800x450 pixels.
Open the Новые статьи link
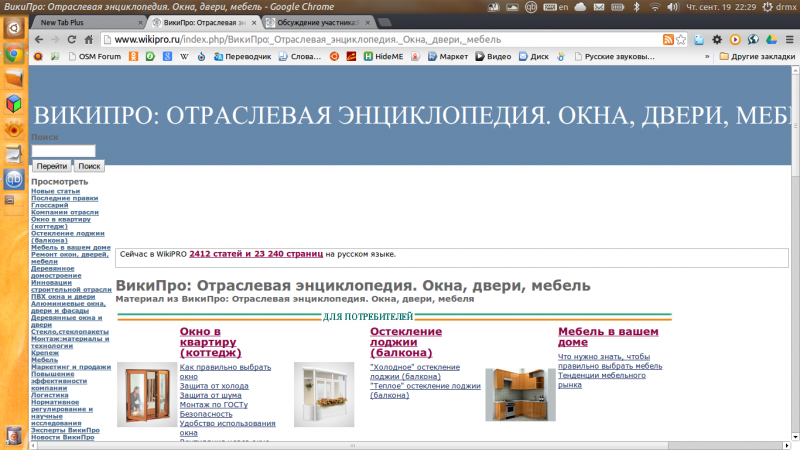55,191
